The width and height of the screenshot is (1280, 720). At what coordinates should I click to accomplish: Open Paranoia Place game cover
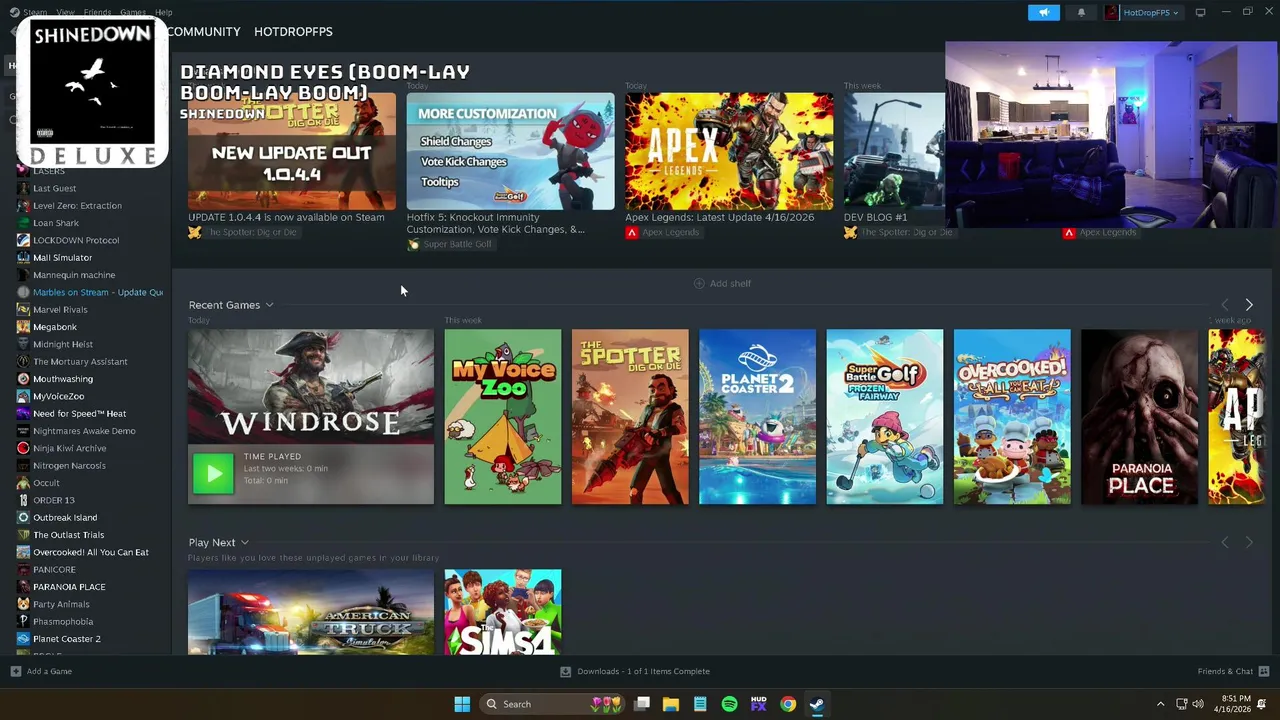click(1139, 416)
